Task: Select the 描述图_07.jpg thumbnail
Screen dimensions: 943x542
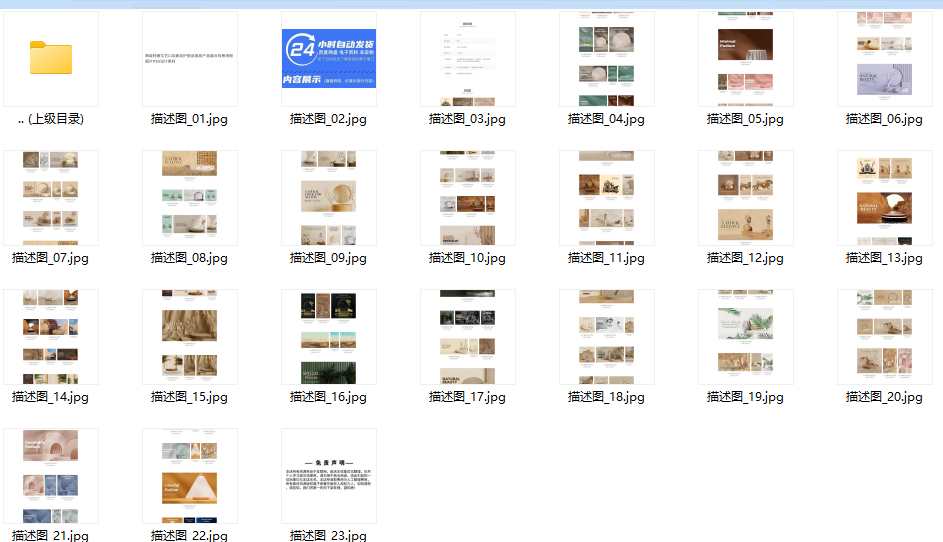Action: [51, 198]
